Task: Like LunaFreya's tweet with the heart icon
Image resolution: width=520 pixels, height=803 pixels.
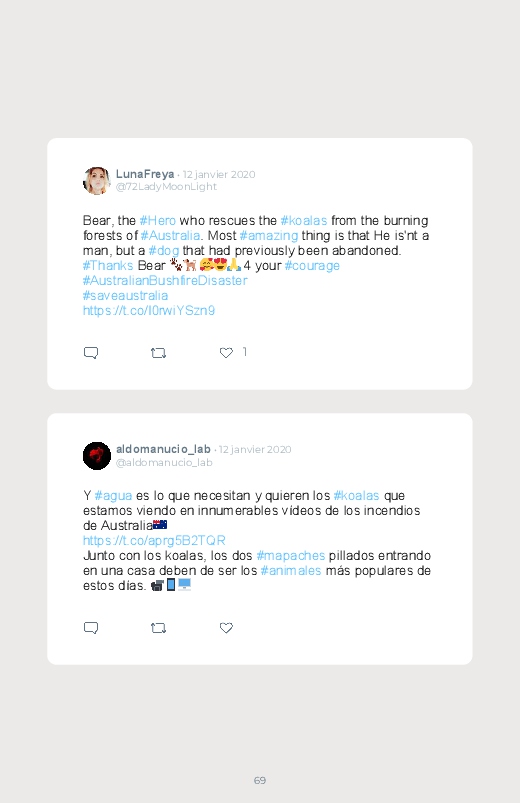Action: click(226, 353)
